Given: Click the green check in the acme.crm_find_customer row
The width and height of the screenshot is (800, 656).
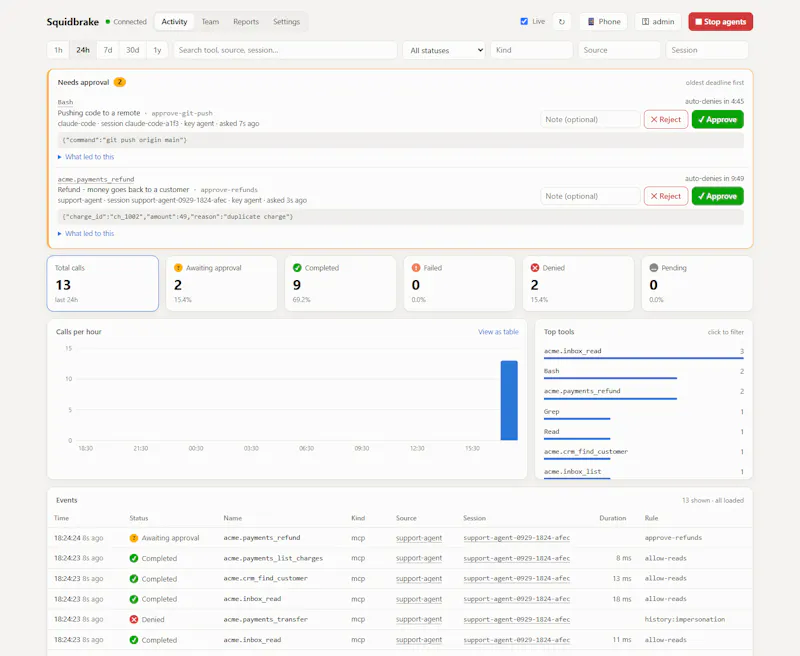Looking at the screenshot, I should coord(134,579).
